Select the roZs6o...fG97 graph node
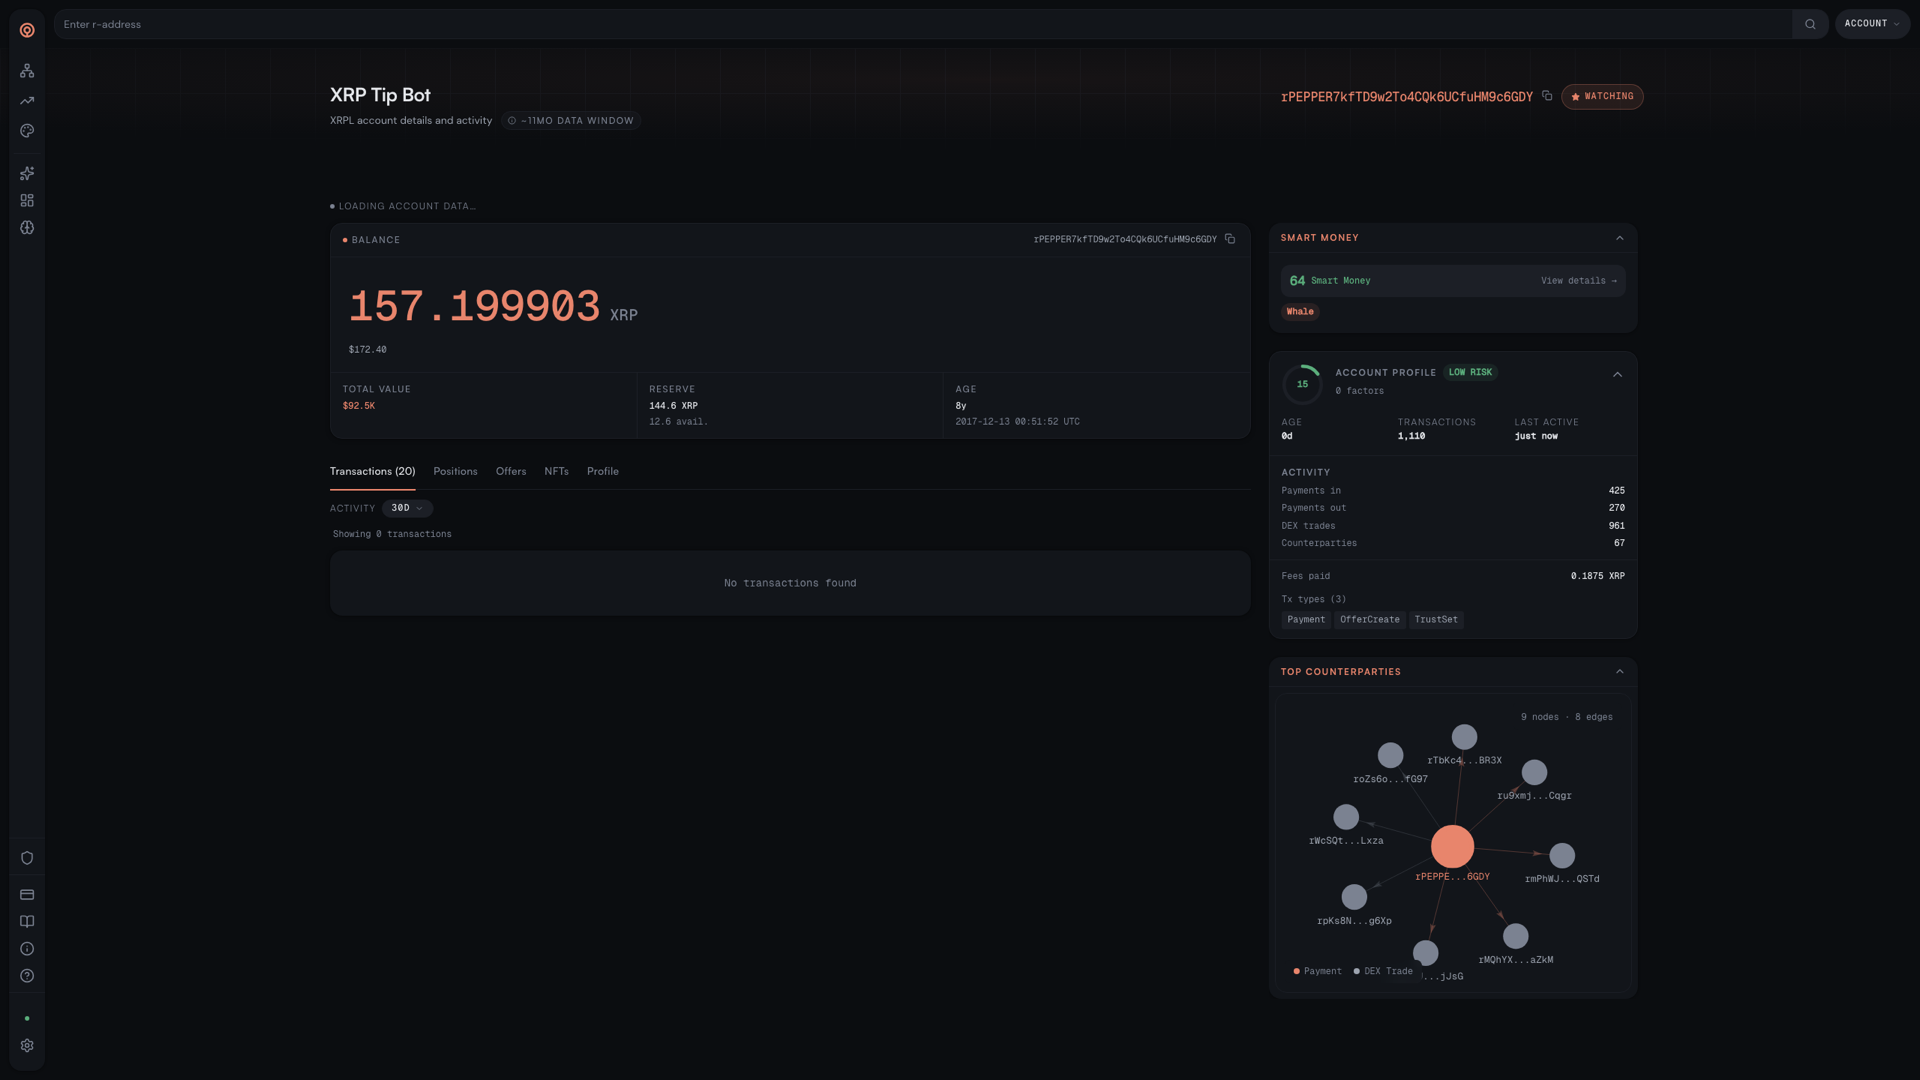This screenshot has width=1920, height=1080. pyautogui.click(x=1390, y=755)
